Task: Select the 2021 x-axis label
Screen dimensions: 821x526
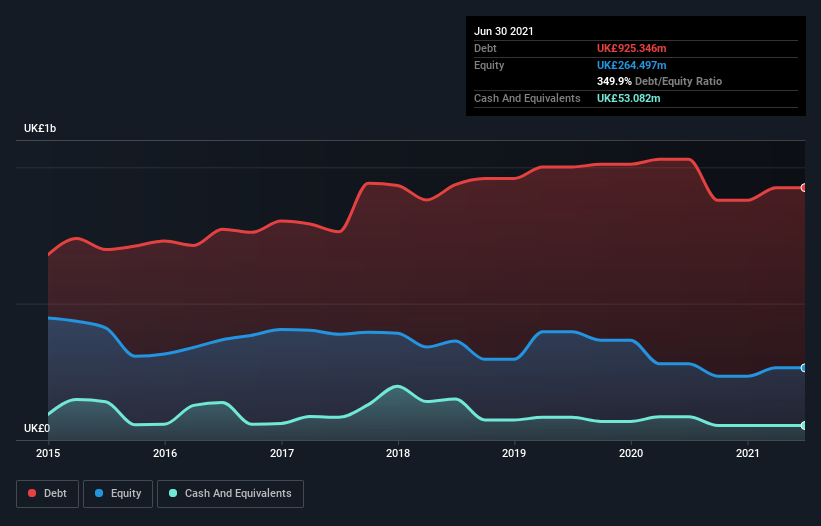Action: [748, 453]
